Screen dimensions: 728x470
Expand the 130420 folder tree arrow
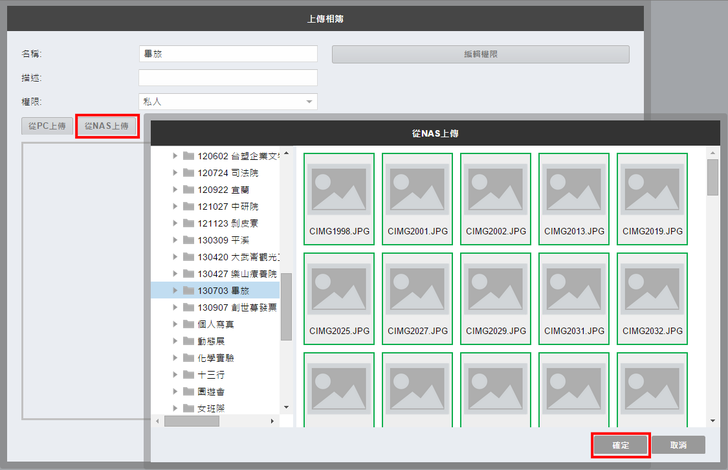coord(175,257)
